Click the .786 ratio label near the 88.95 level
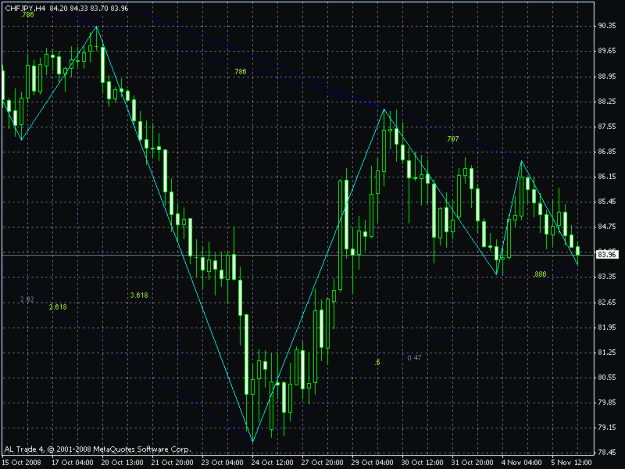Viewport: 625px width, 469px height. coord(240,72)
